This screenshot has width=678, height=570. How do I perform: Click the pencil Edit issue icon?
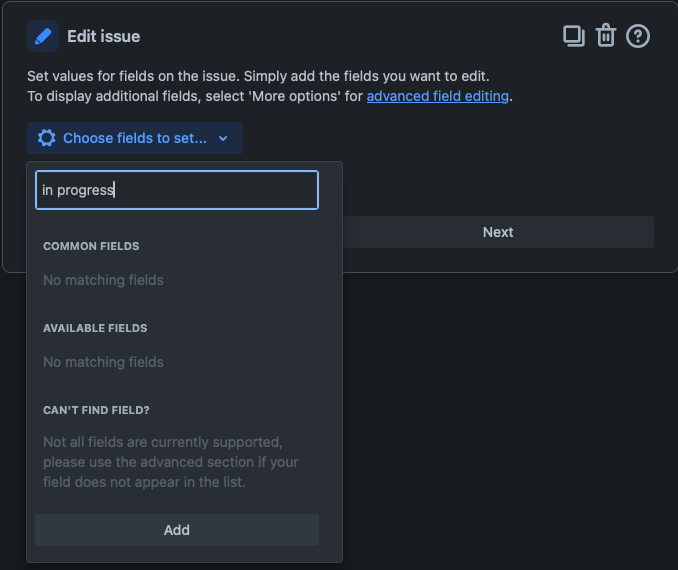[x=43, y=36]
